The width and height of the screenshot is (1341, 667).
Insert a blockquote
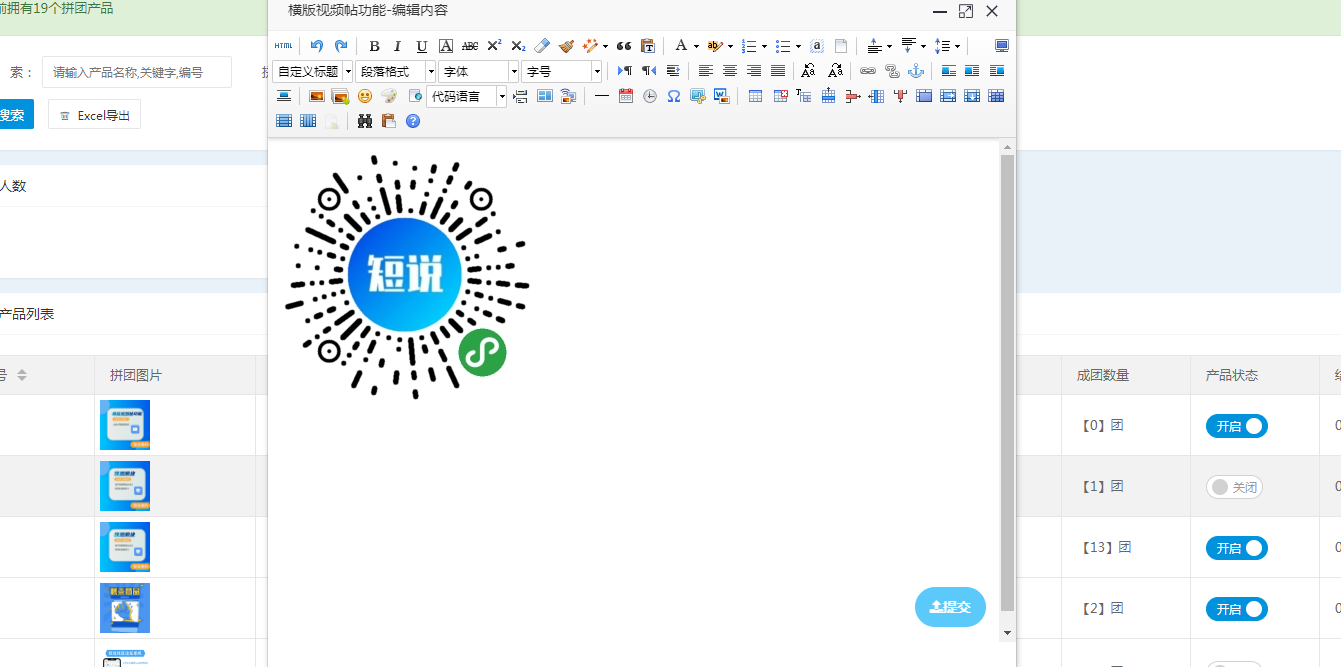pos(624,46)
